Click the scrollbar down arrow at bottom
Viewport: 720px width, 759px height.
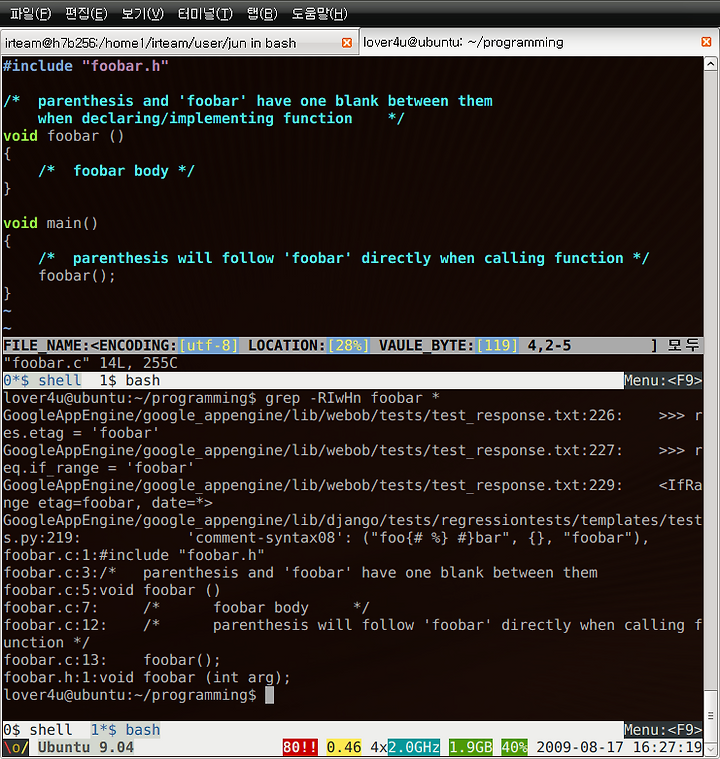pyautogui.click(x=710, y=749)
